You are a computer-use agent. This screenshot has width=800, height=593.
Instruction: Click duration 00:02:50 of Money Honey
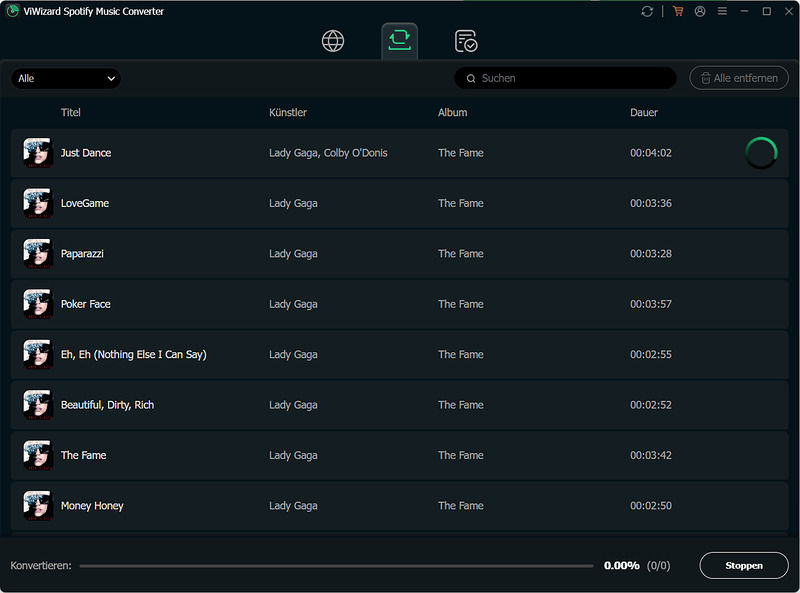[651, 506]
